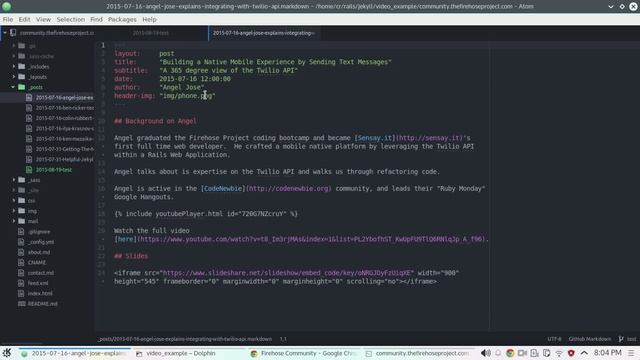
Task: Click the green _posts folder icon
Action: pyautogui.click(x=22, y=87)
